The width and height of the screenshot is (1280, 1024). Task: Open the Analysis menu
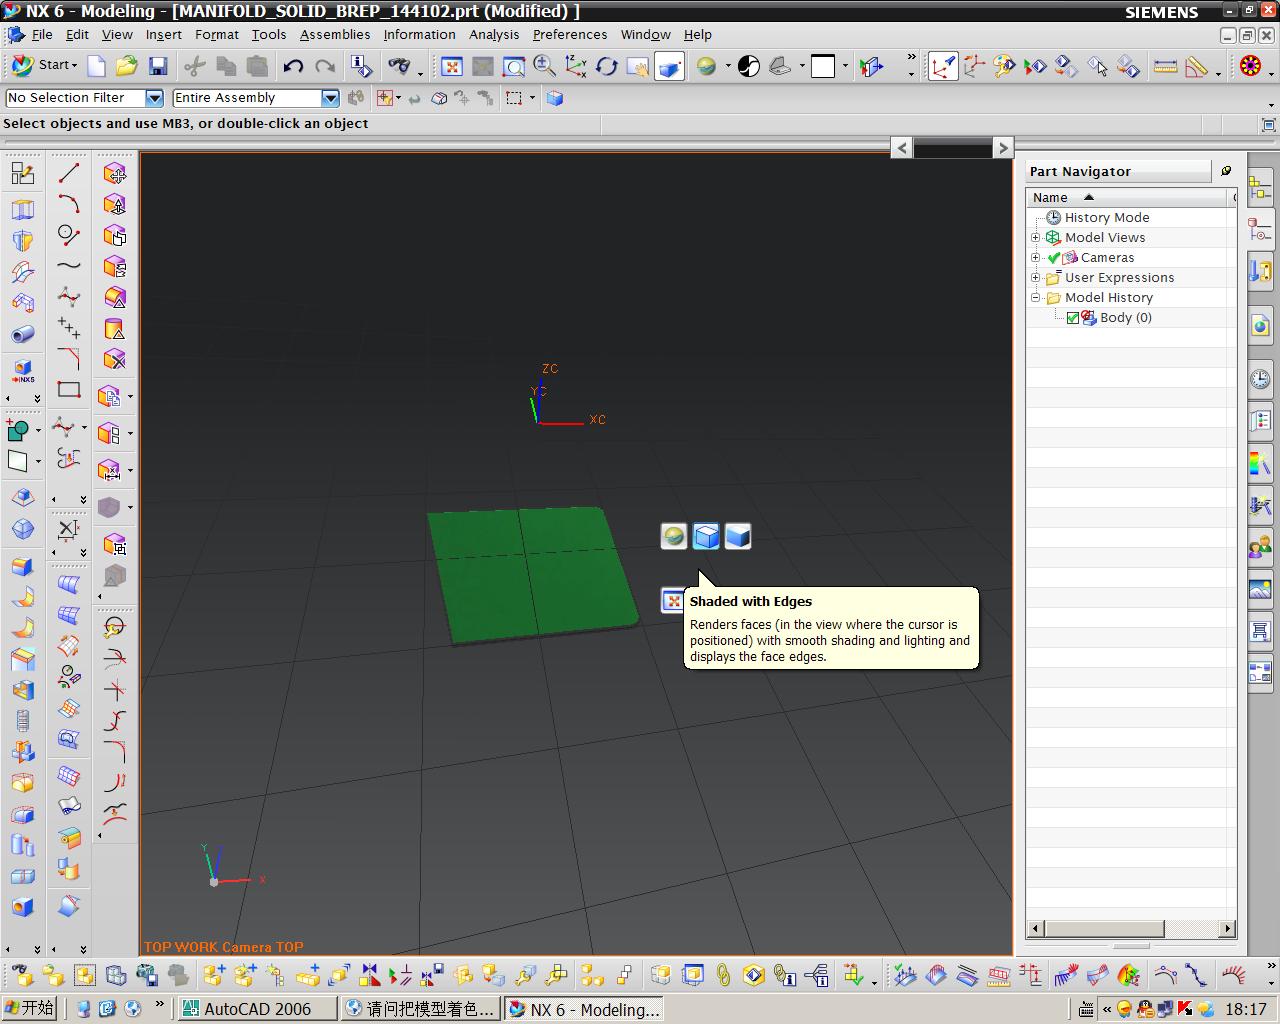pyautogui.click(x=494, y=34)
